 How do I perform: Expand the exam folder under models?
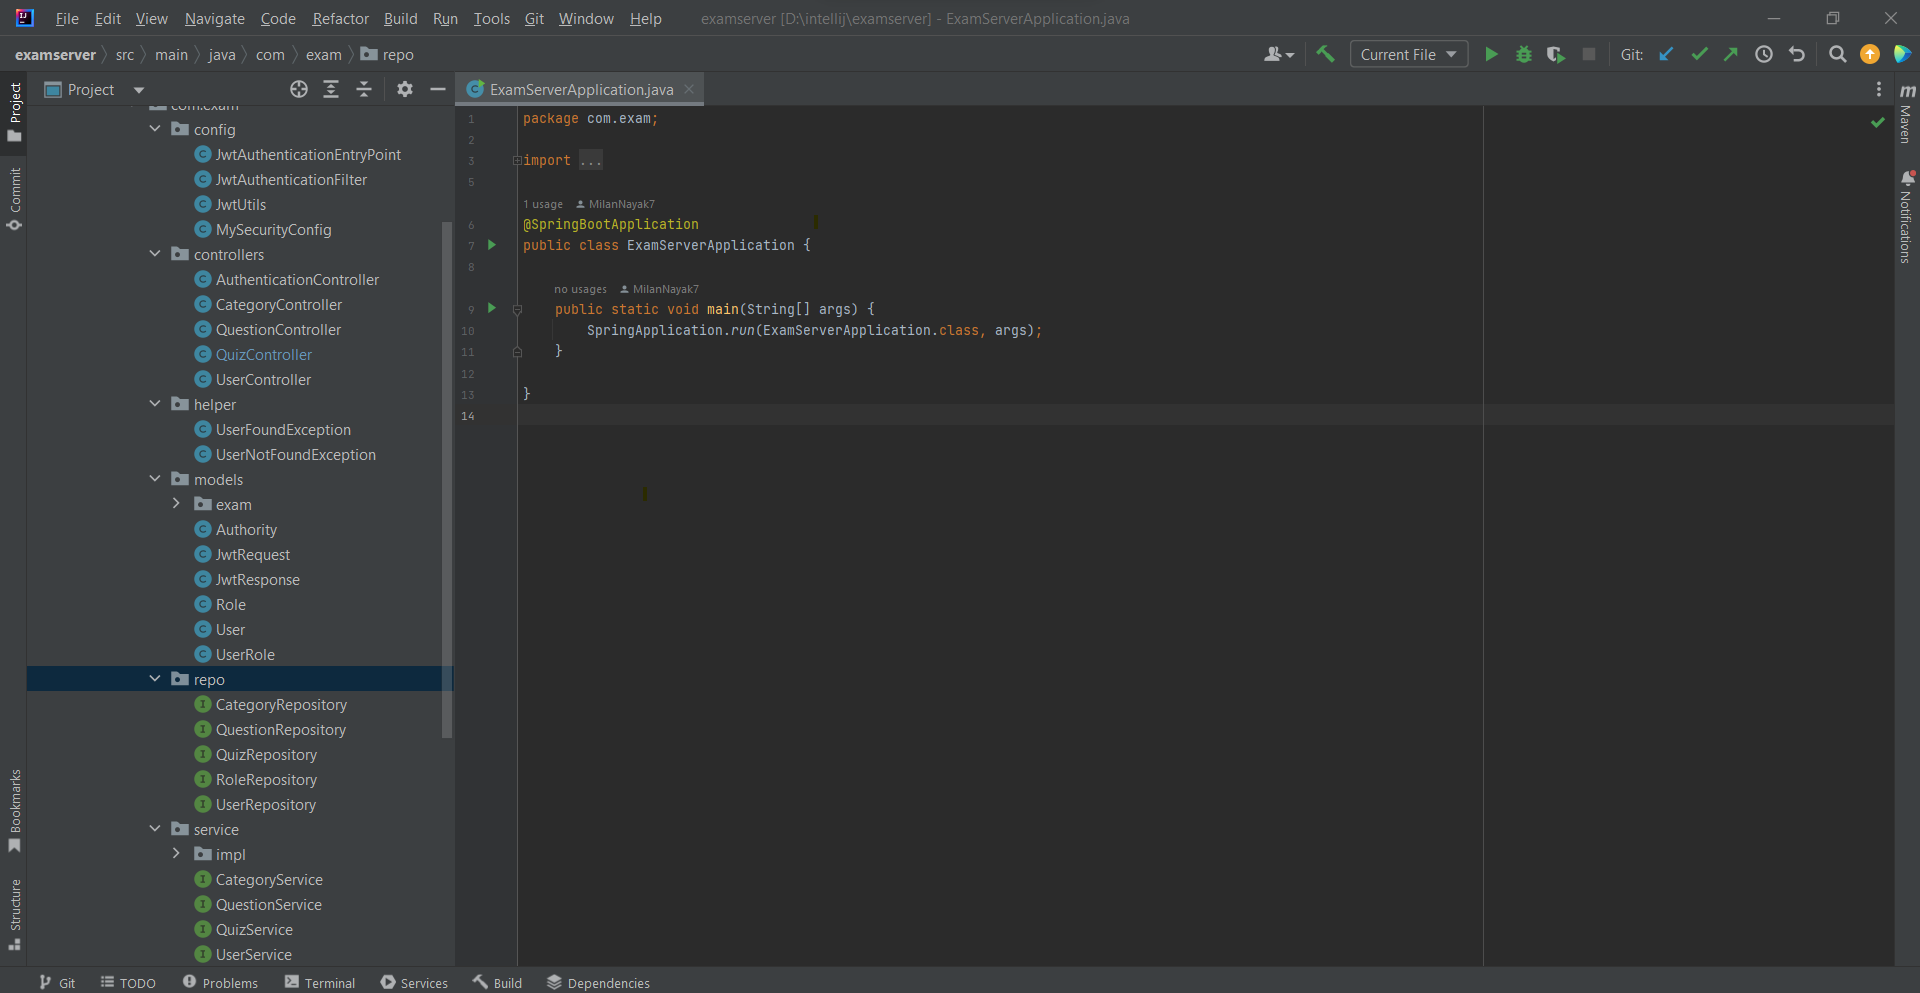[176, 504]
